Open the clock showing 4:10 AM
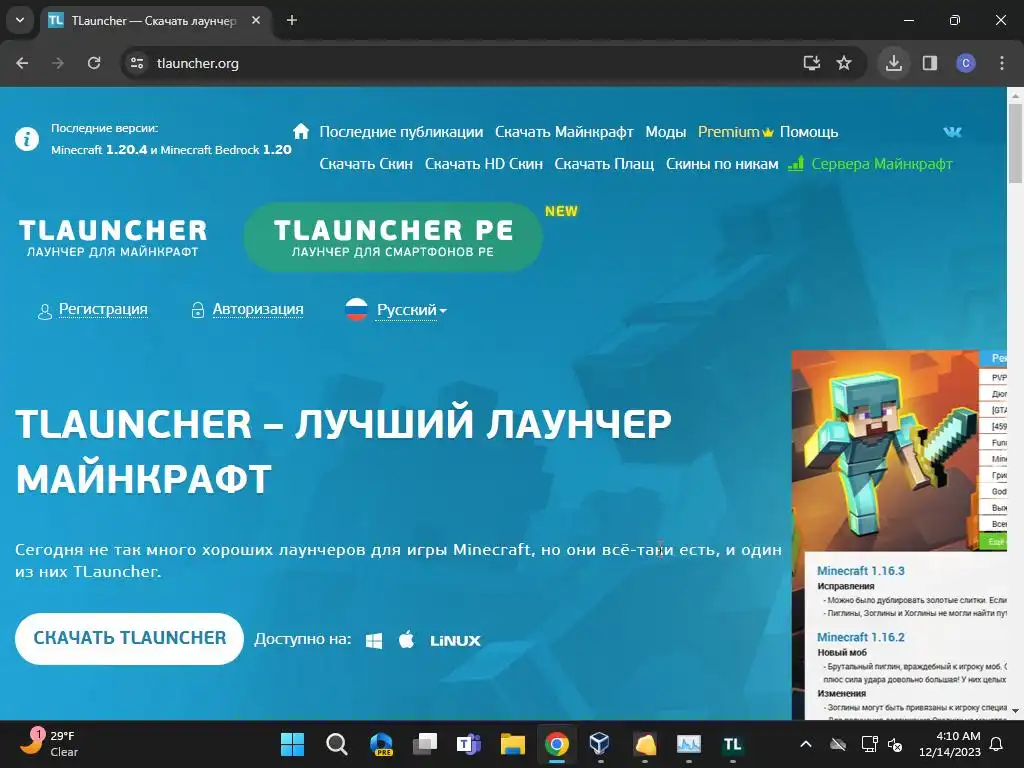This screenshot has width=1024, height=768. coord(950,744)
